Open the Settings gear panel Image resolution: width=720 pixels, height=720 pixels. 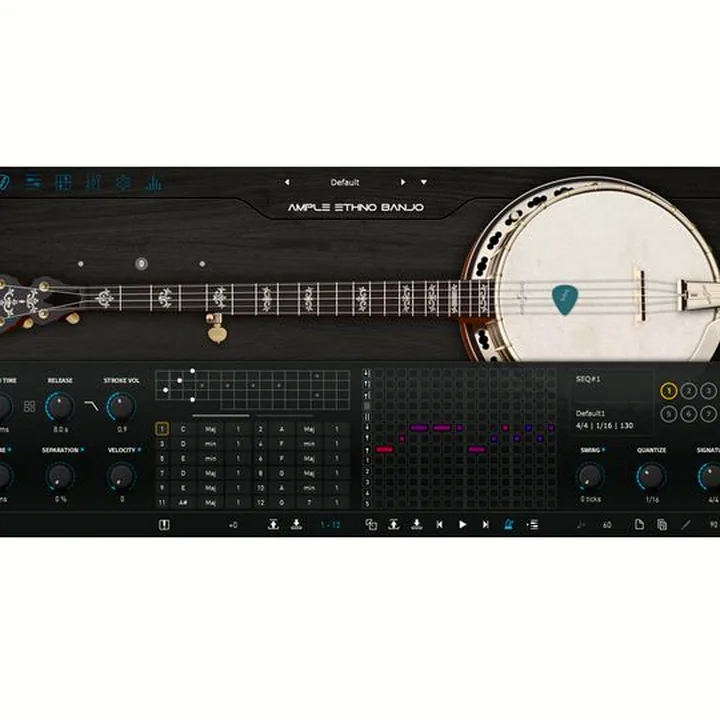pyautogui.click(x=123, y=182)
